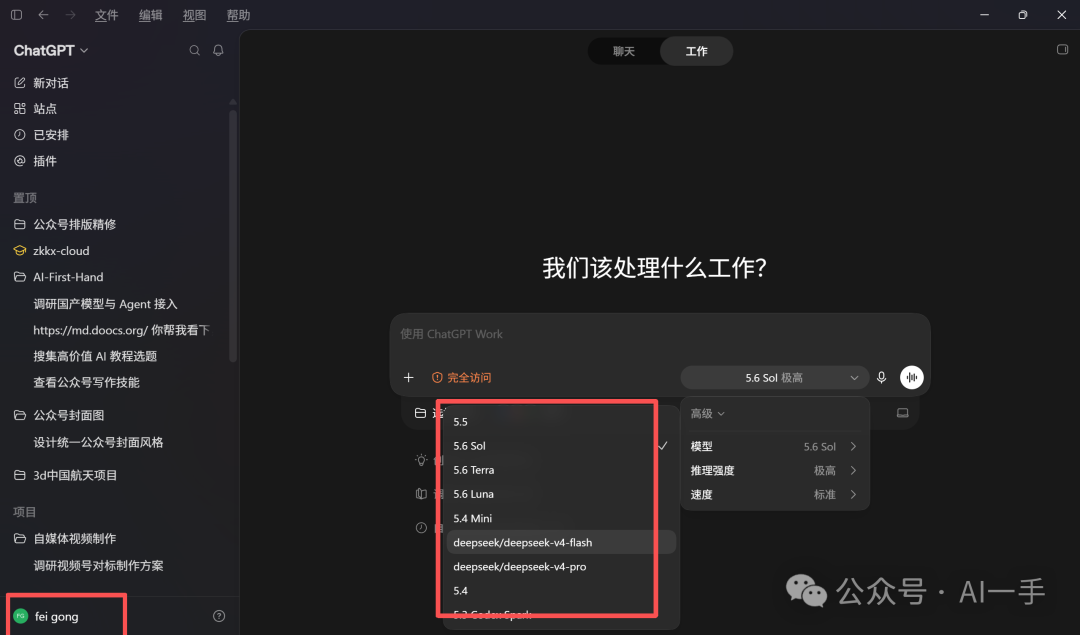
Task: Open conversation 搜集高价值 AI 教程选题
Action: tap(95, 356)
